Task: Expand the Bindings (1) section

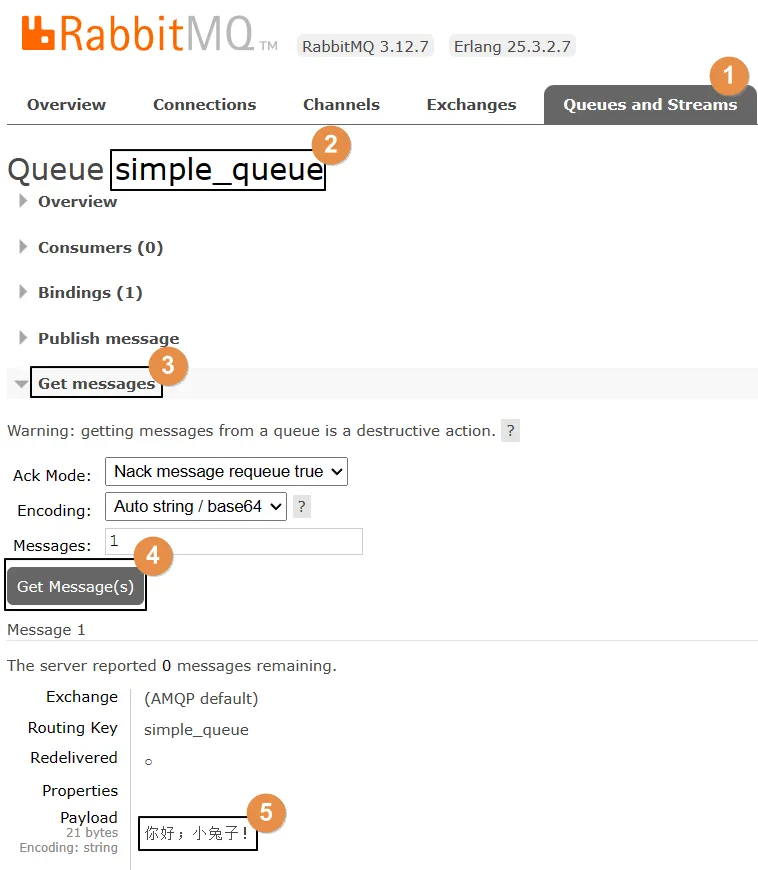Action: [90, 293]
